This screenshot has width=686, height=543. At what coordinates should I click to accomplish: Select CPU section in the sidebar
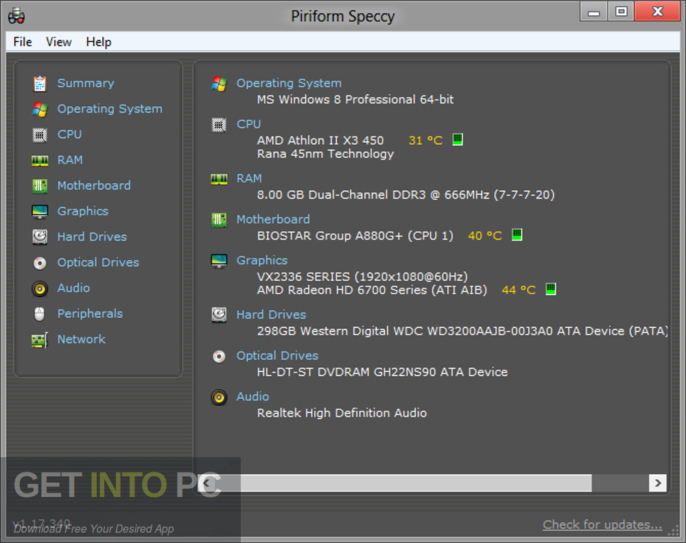(x=70, y=134)
